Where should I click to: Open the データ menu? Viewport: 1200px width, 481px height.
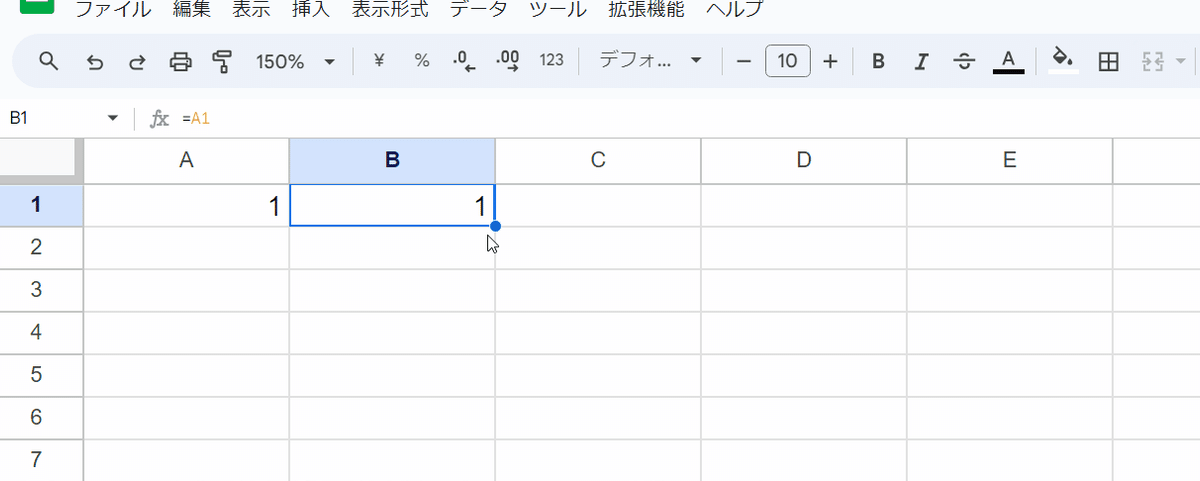coord(478,11)
